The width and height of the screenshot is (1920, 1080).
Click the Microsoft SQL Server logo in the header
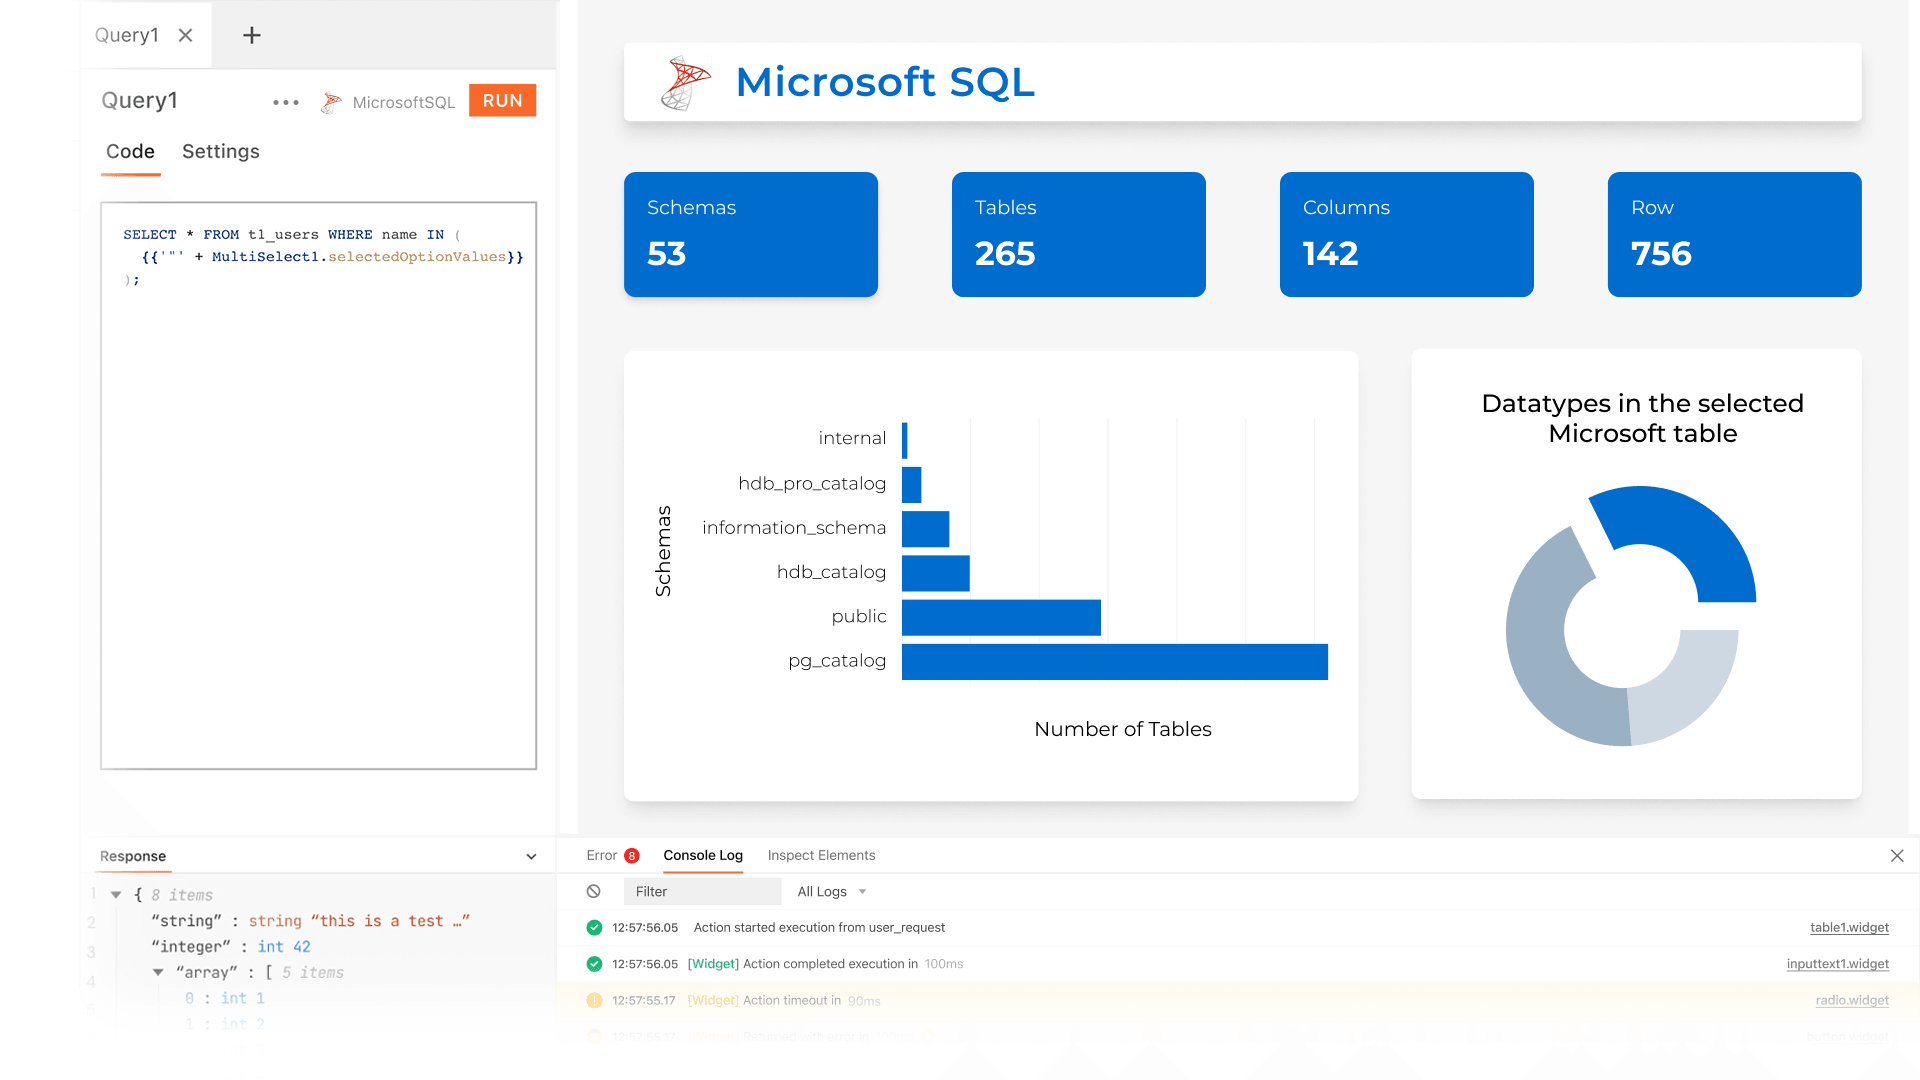tap(684, 82)
